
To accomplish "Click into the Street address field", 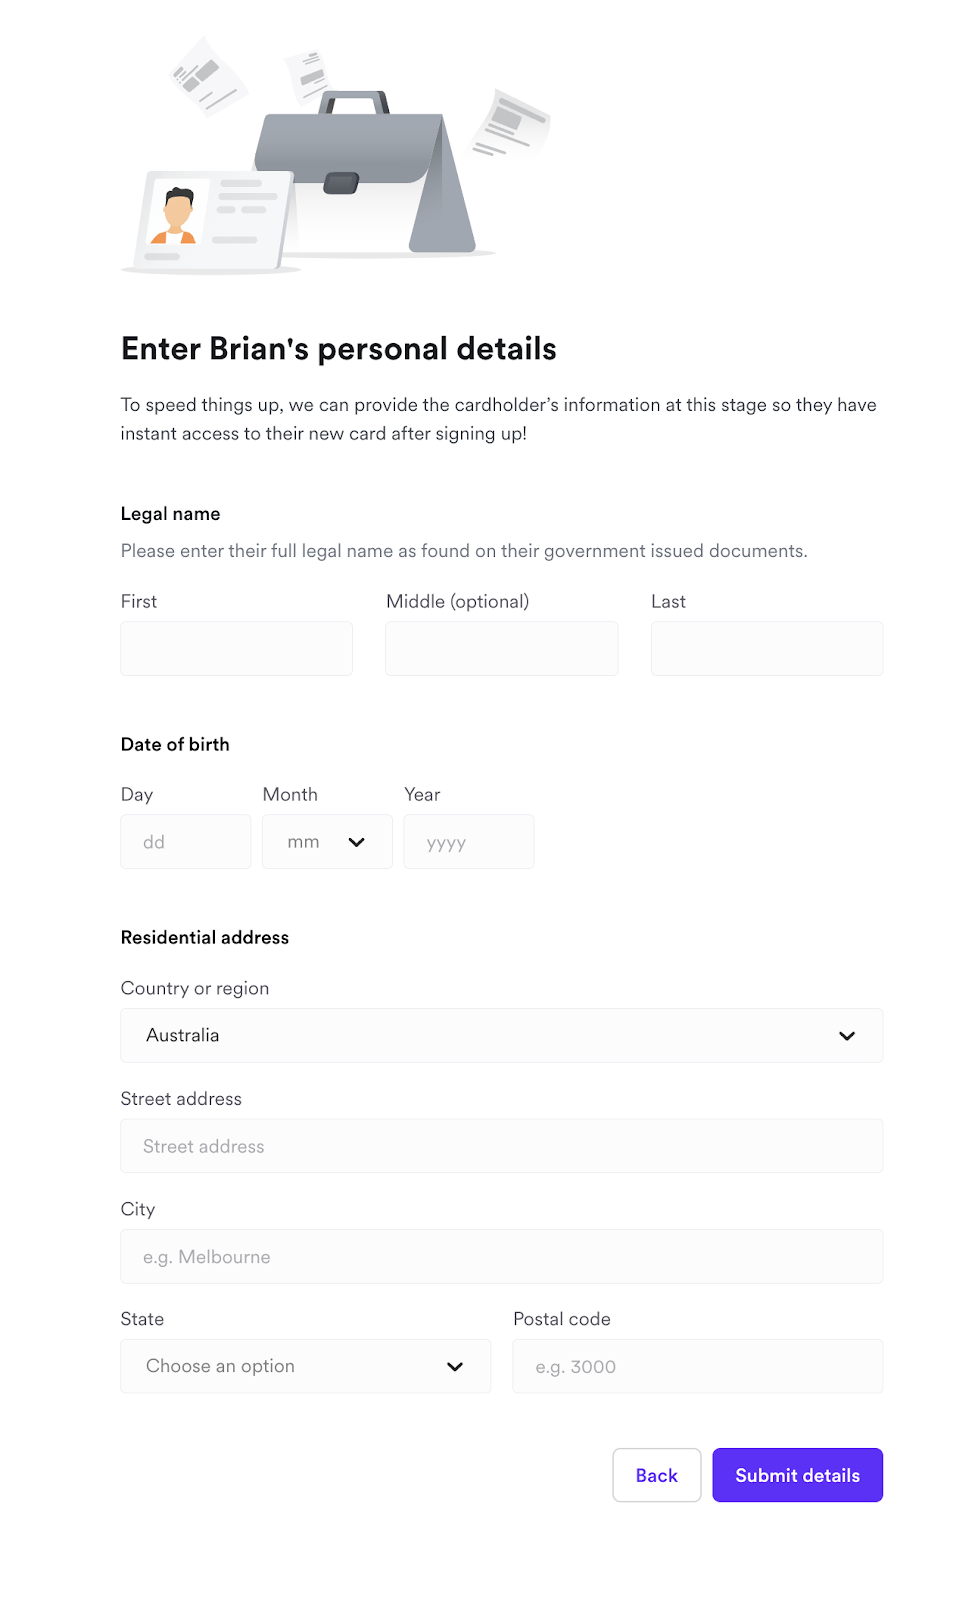I will (x=502, y=1146).
